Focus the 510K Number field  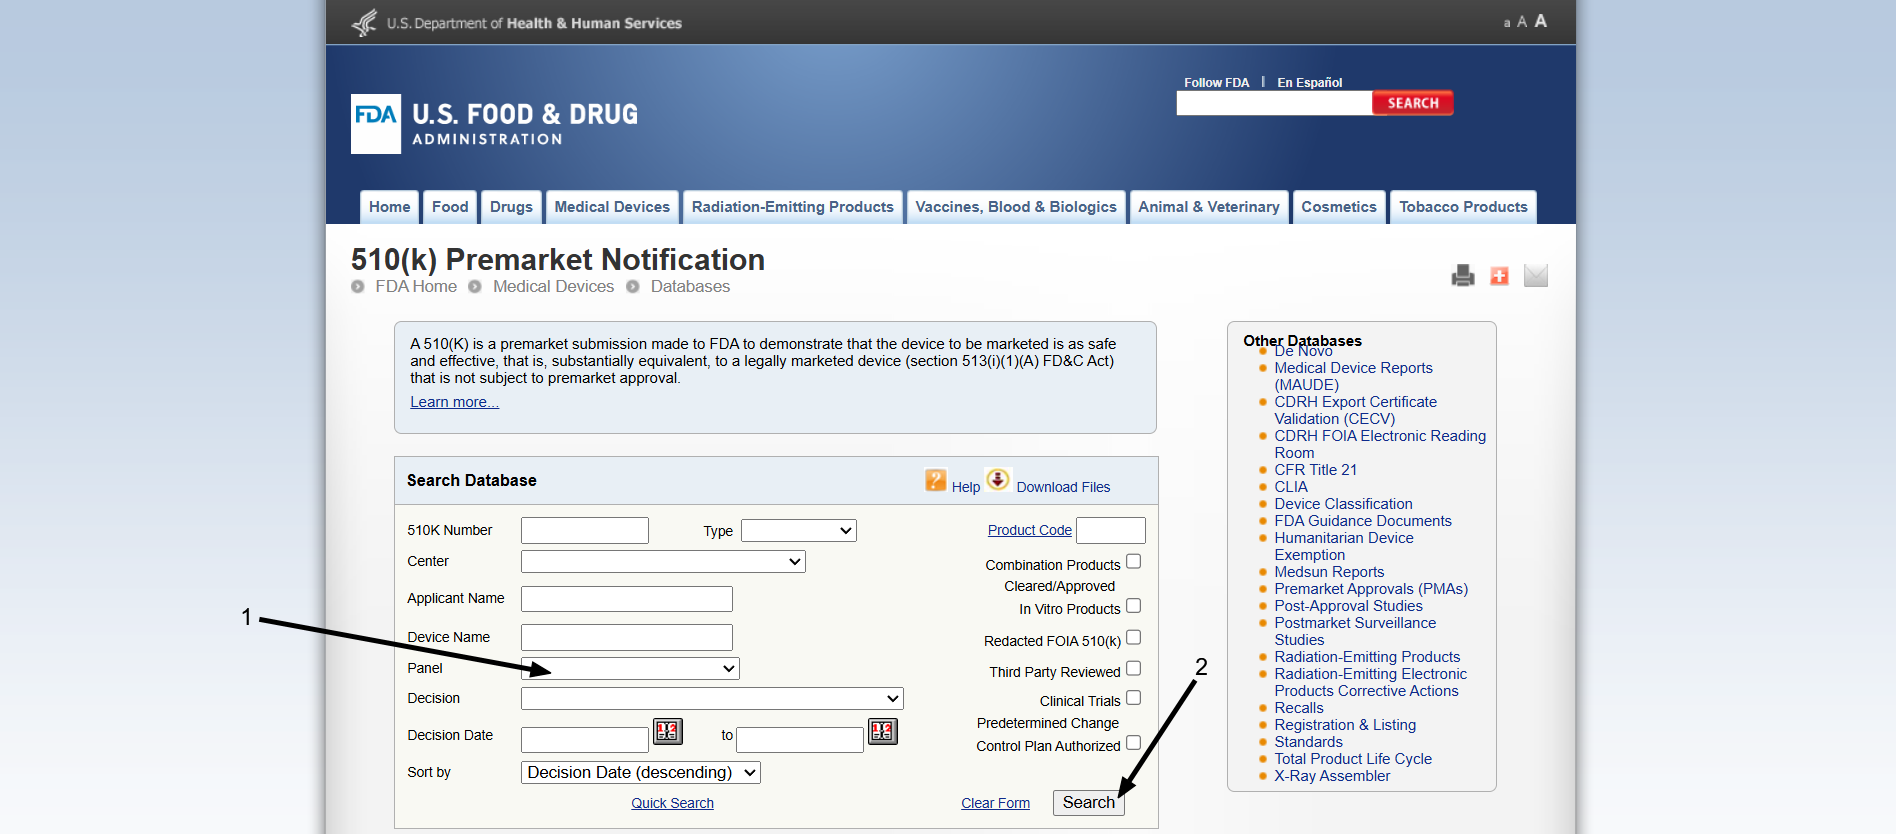585,530
